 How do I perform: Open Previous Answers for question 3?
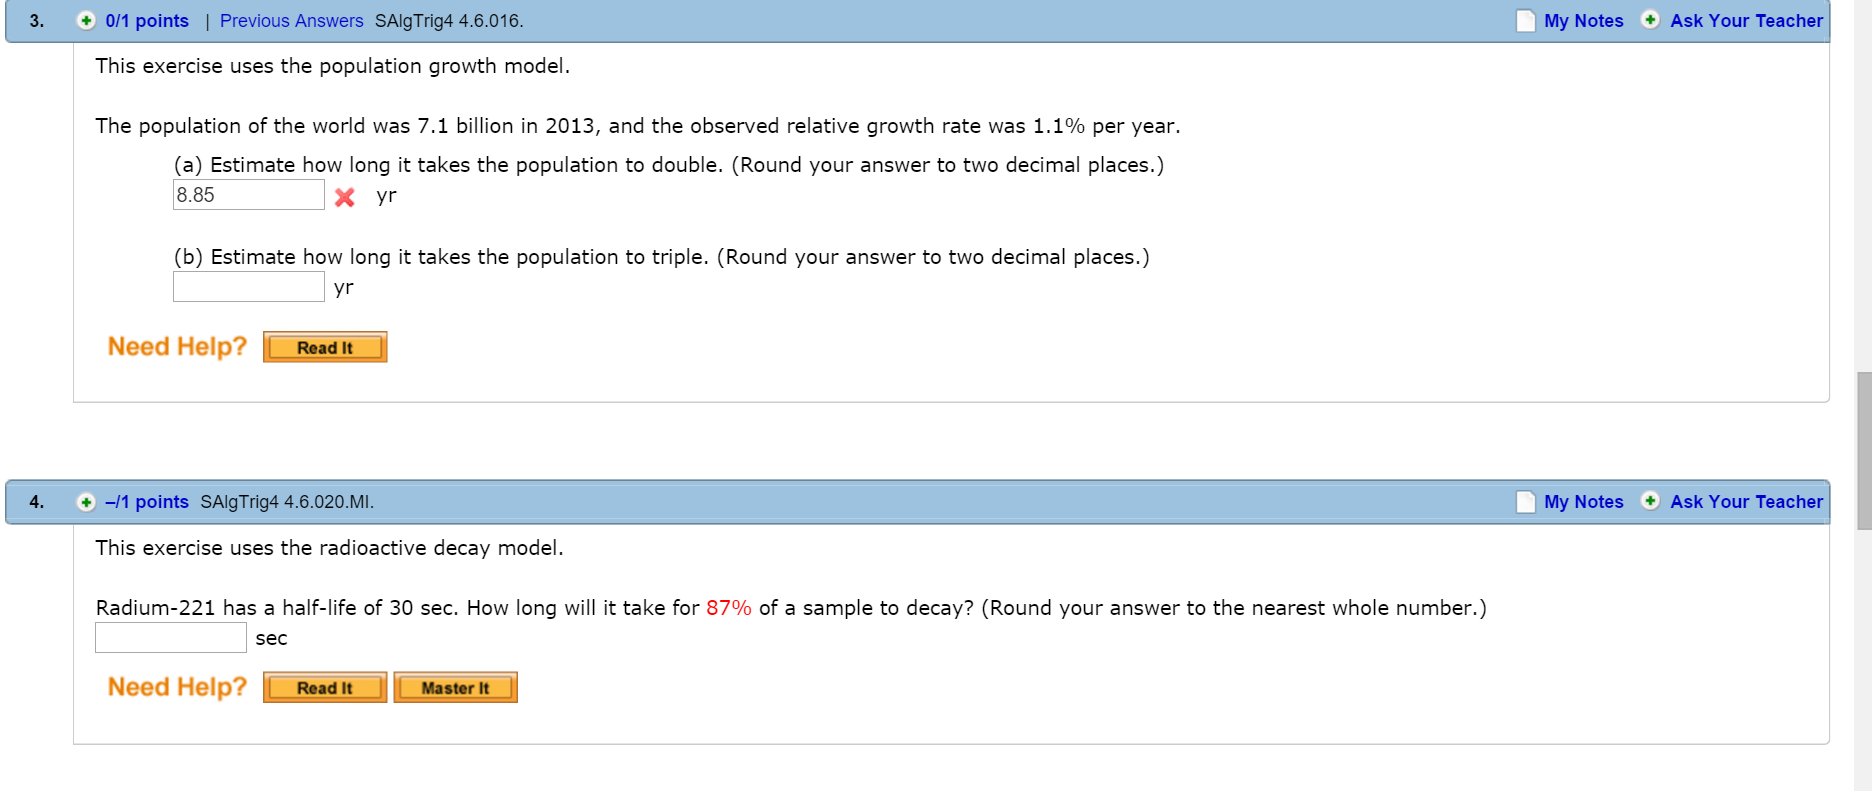pos(292,21)
